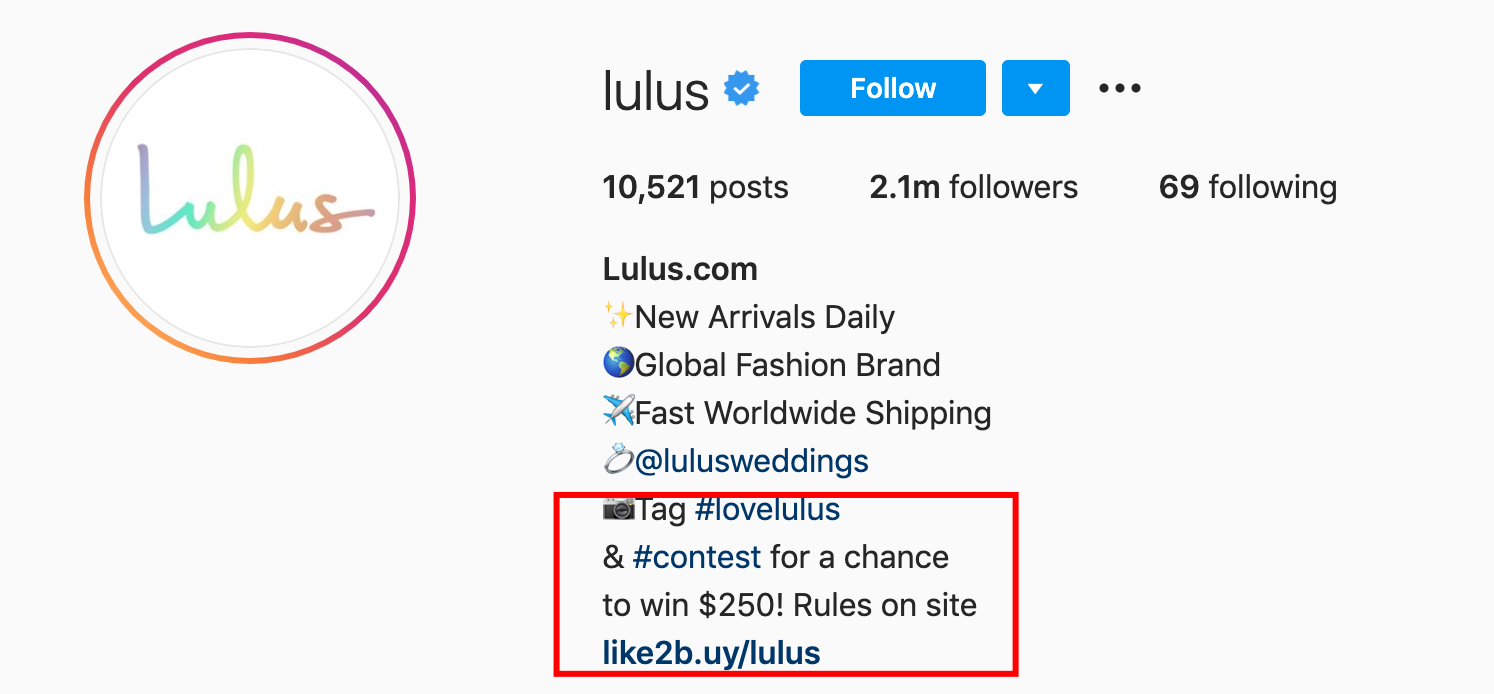Click the airplane emoji beside Fast Worldwide Shipping
The height and width of the screenshot is (694, 1494).
(x=618, y=412)
